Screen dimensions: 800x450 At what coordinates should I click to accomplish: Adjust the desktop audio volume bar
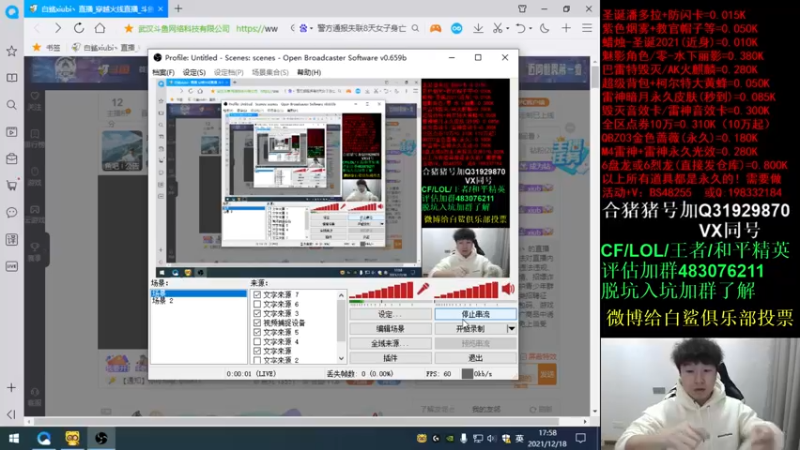(466, 290)
